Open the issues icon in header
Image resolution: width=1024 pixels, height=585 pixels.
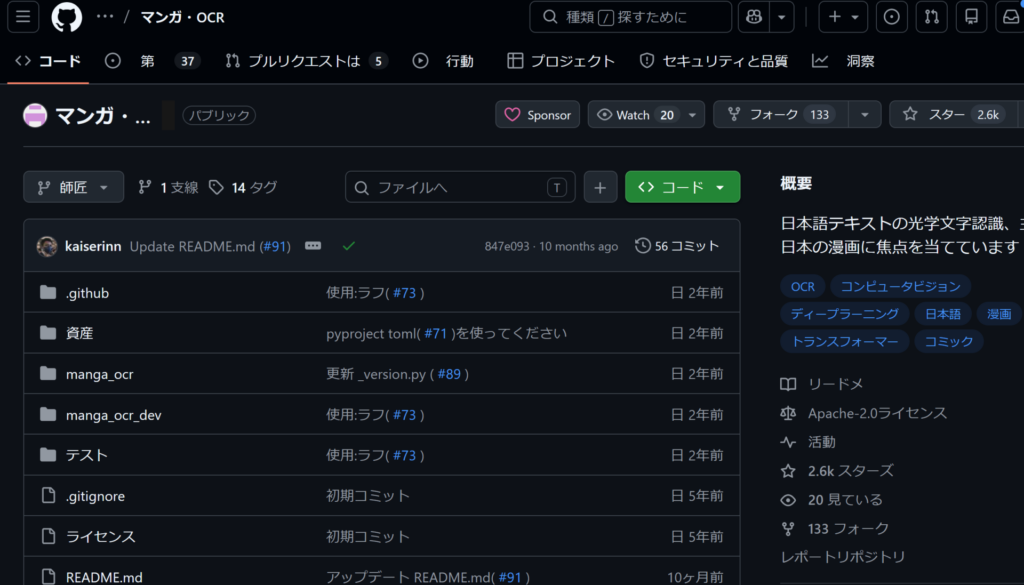tap(892, 17)
